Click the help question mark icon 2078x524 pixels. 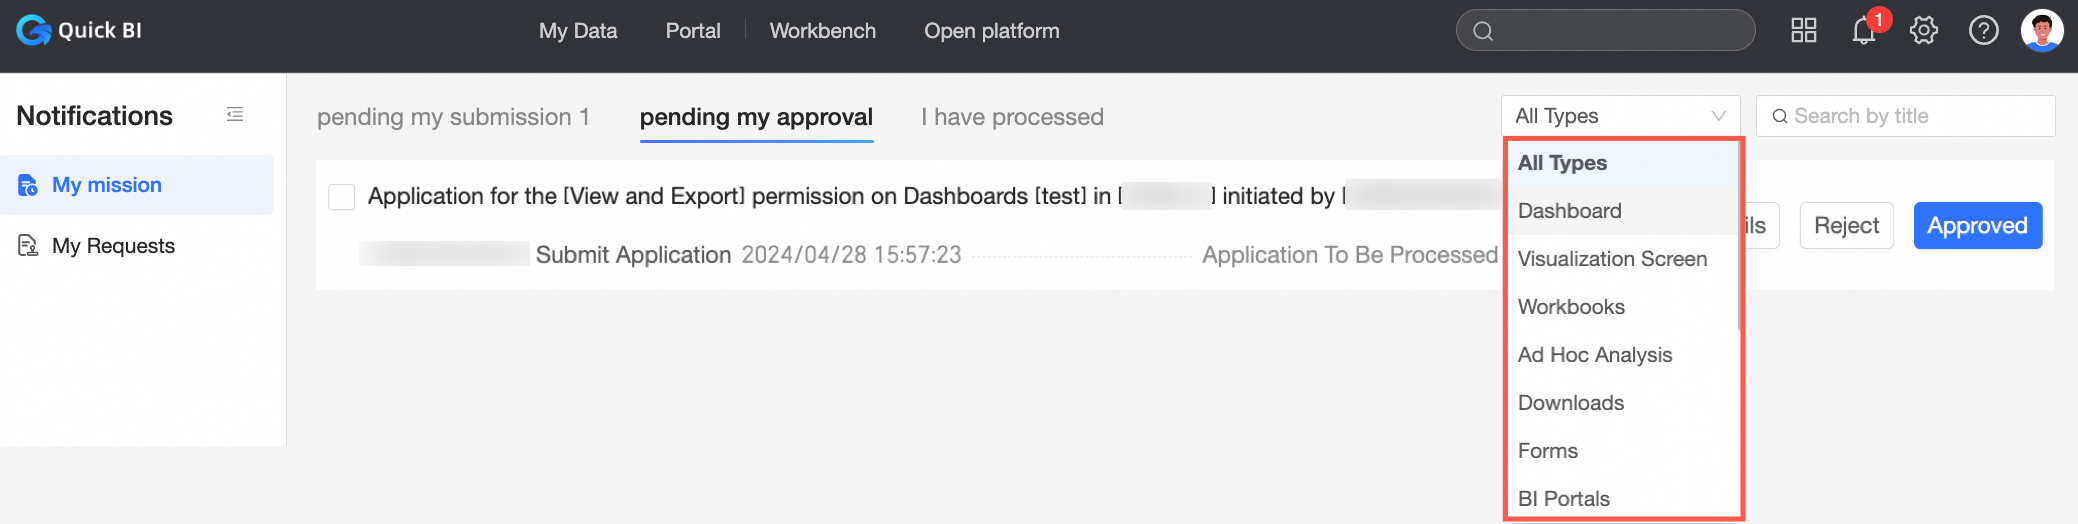click(x=1983, y=31)
